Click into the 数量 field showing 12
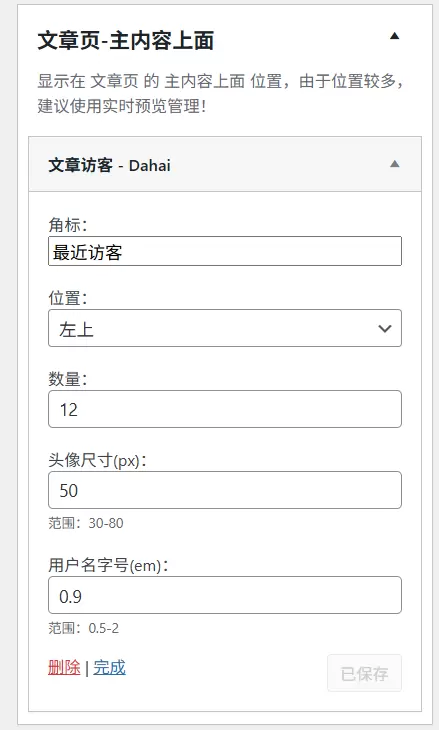439x730 pixels. (x=225, y=409)
